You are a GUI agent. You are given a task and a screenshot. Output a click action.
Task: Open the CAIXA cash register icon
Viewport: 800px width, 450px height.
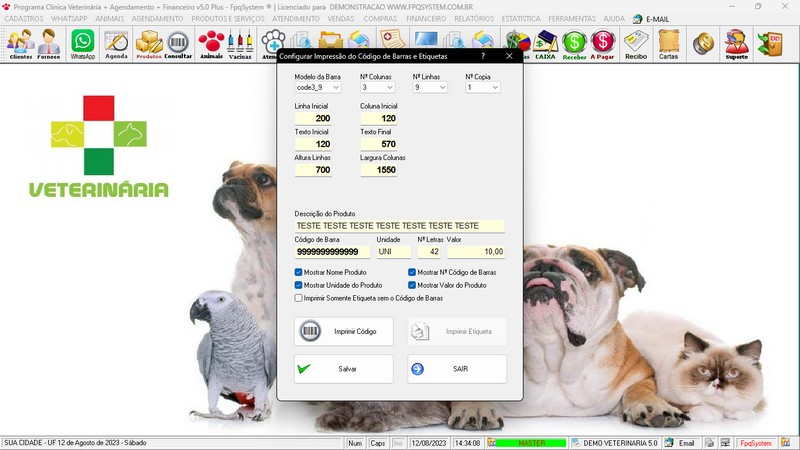(545, 44)
